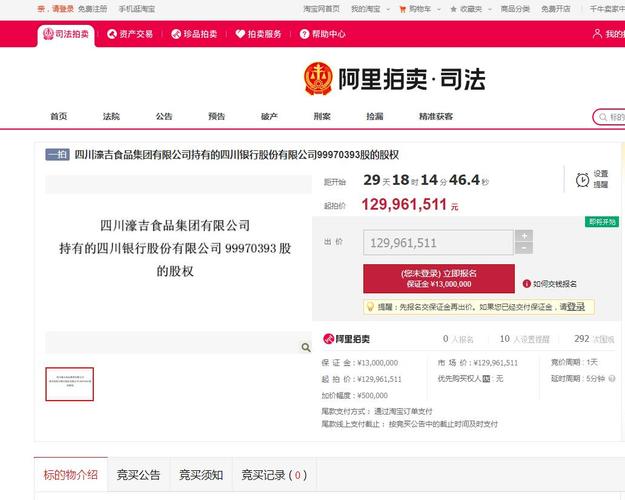The width and height of the screenshot is (625, 500).
Task: Open 帮助中心 help link
Action: coord(322,34)
